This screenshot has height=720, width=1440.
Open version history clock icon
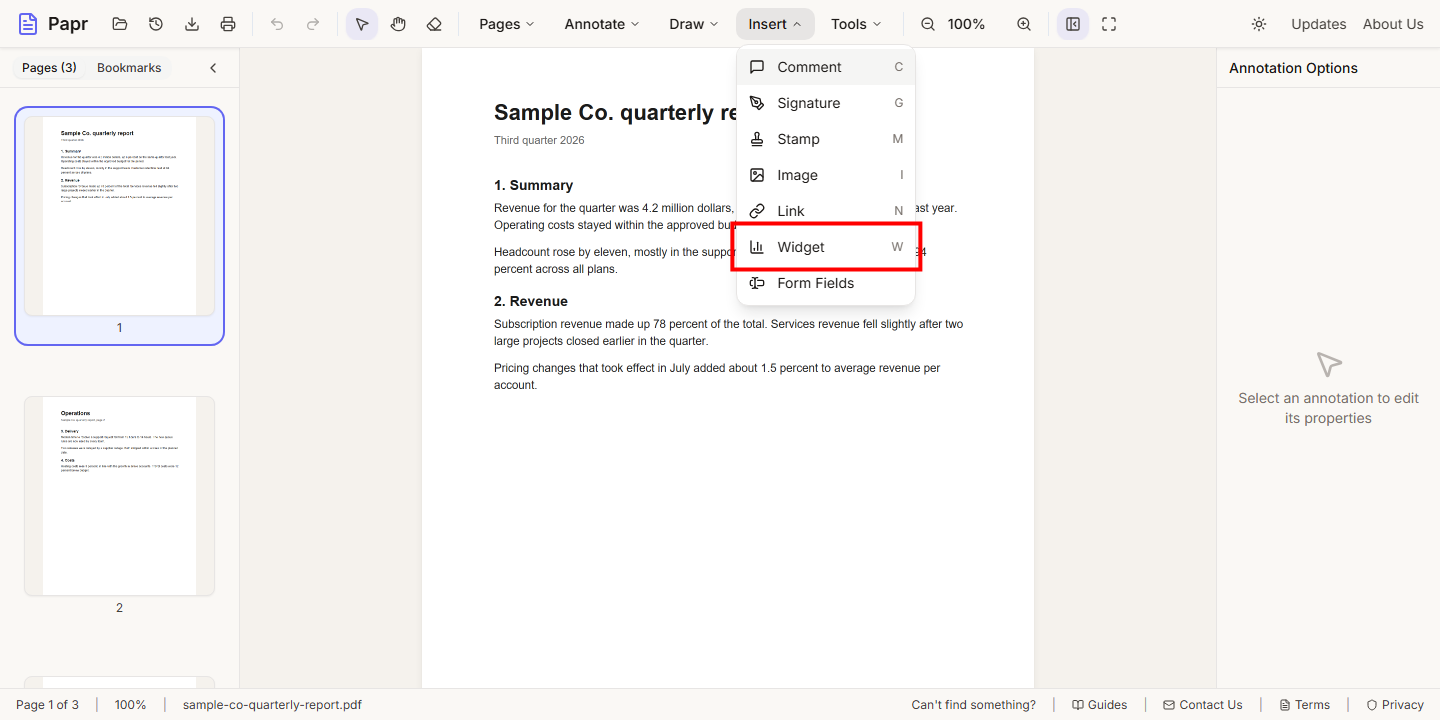click(x=156, y=24)
